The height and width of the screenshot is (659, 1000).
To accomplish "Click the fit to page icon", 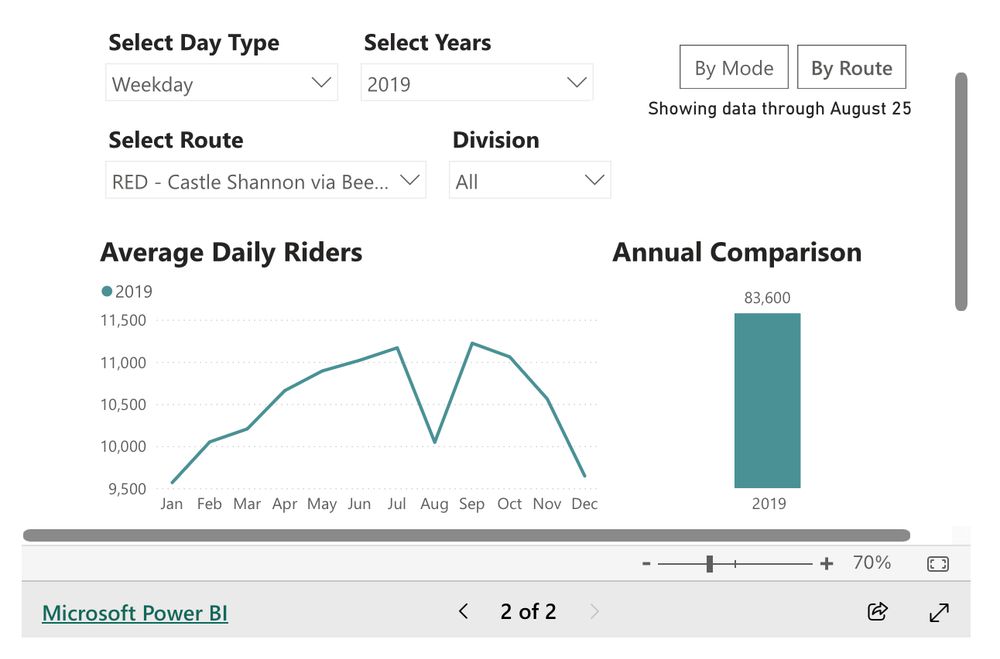I will (x=938, y=564).
